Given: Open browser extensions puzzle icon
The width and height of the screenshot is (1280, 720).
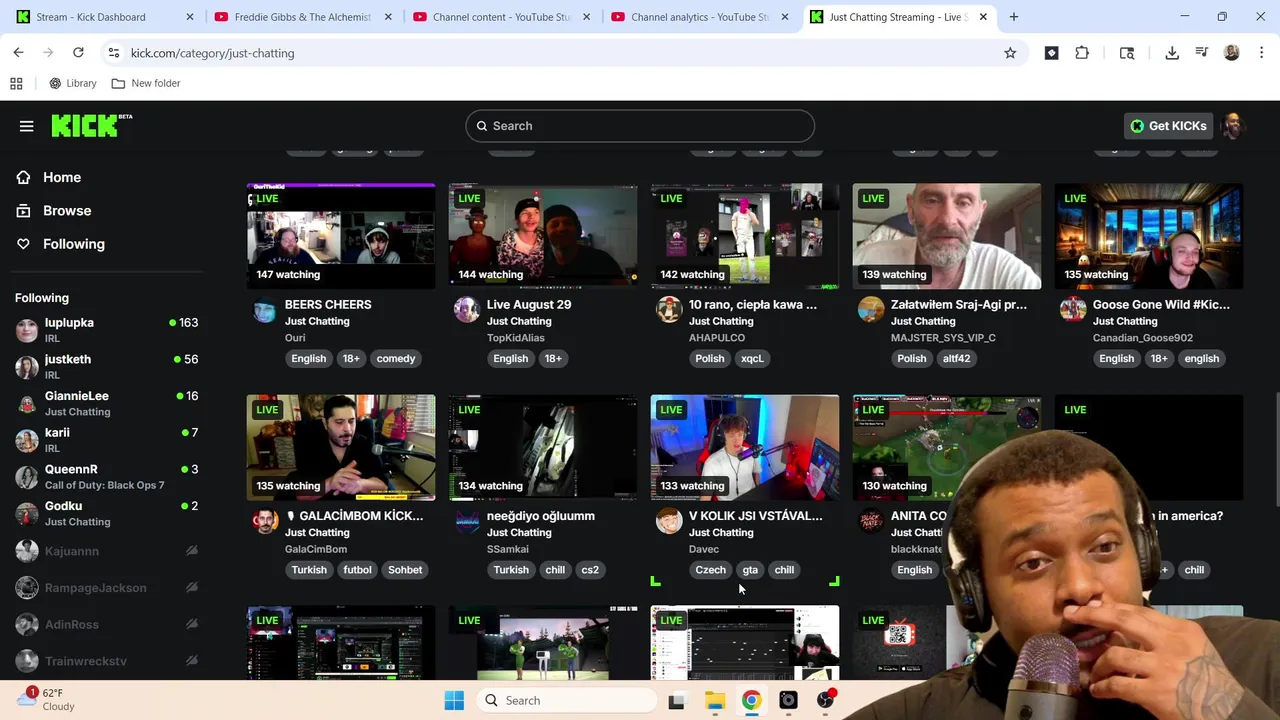Looking at the screenshot, I should click(1082, 52).
